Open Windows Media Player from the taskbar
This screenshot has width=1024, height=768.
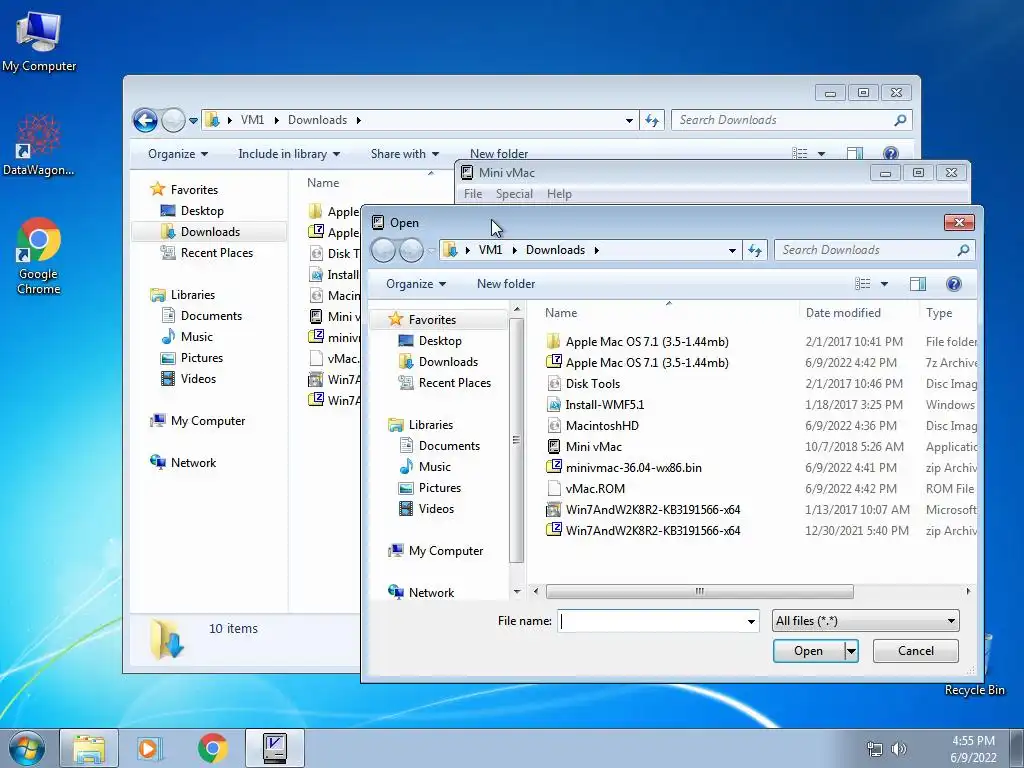point(150,748)
